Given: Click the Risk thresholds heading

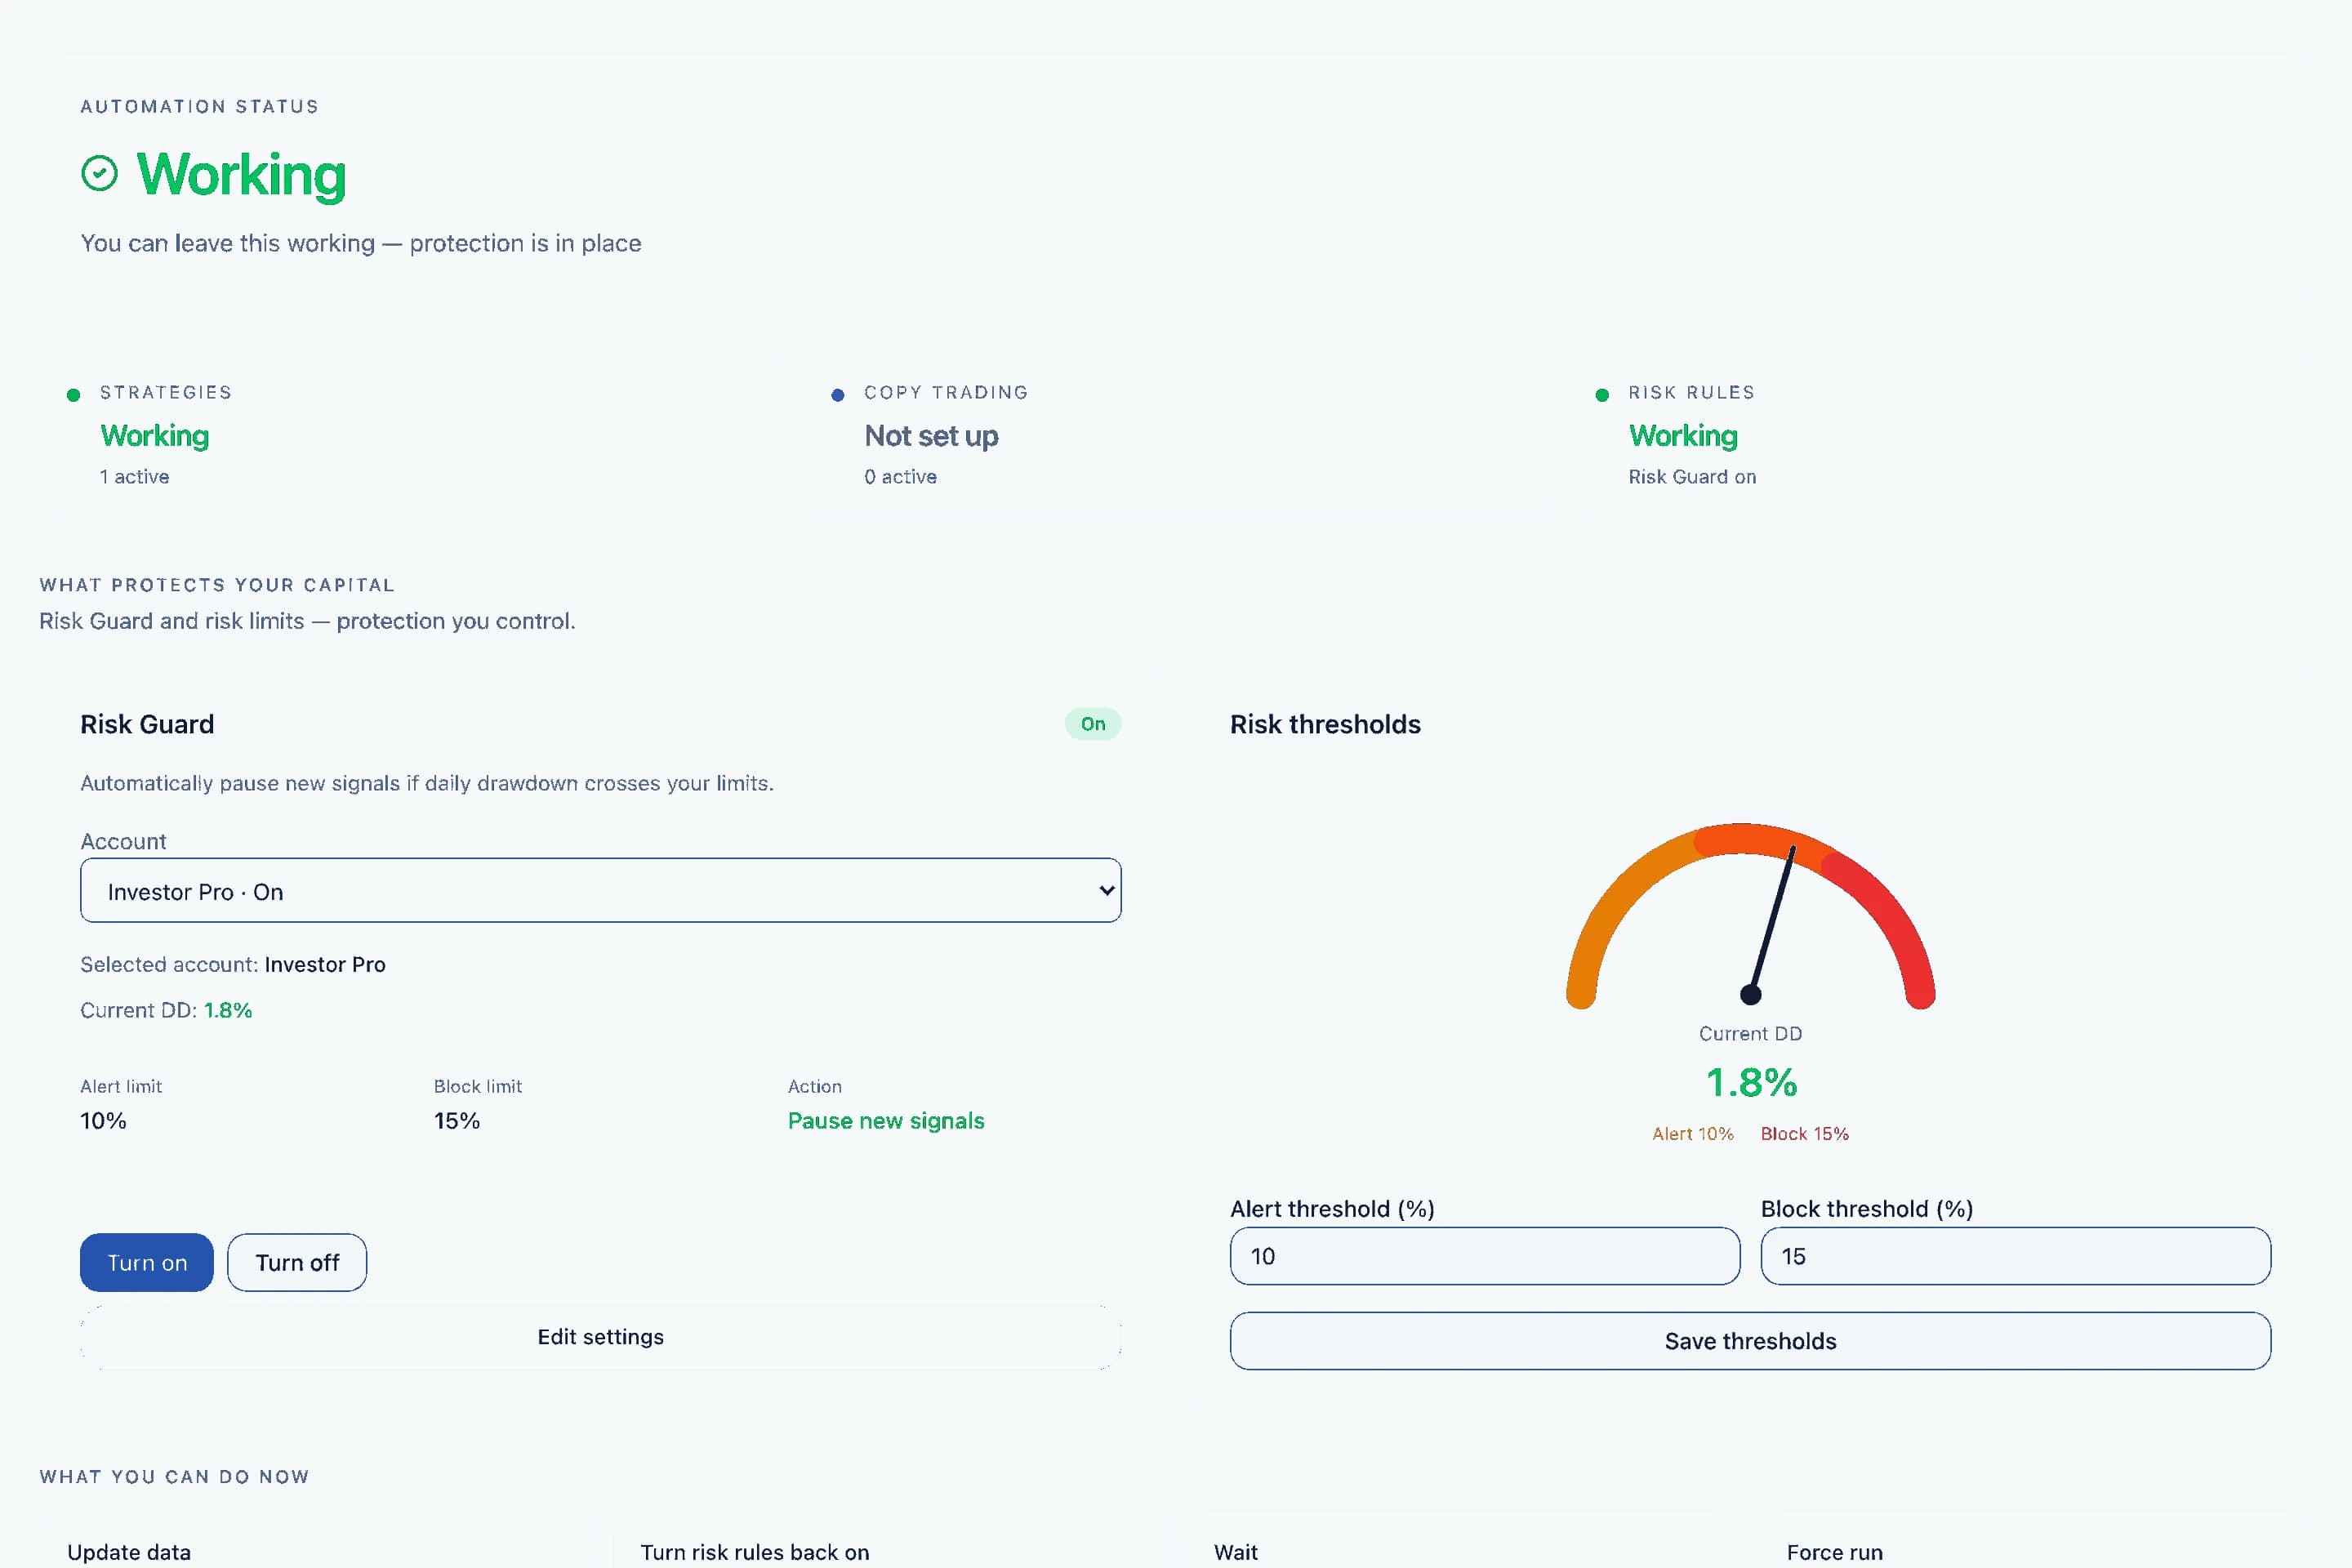Looking at the screenshot, I should point(1325,724).
